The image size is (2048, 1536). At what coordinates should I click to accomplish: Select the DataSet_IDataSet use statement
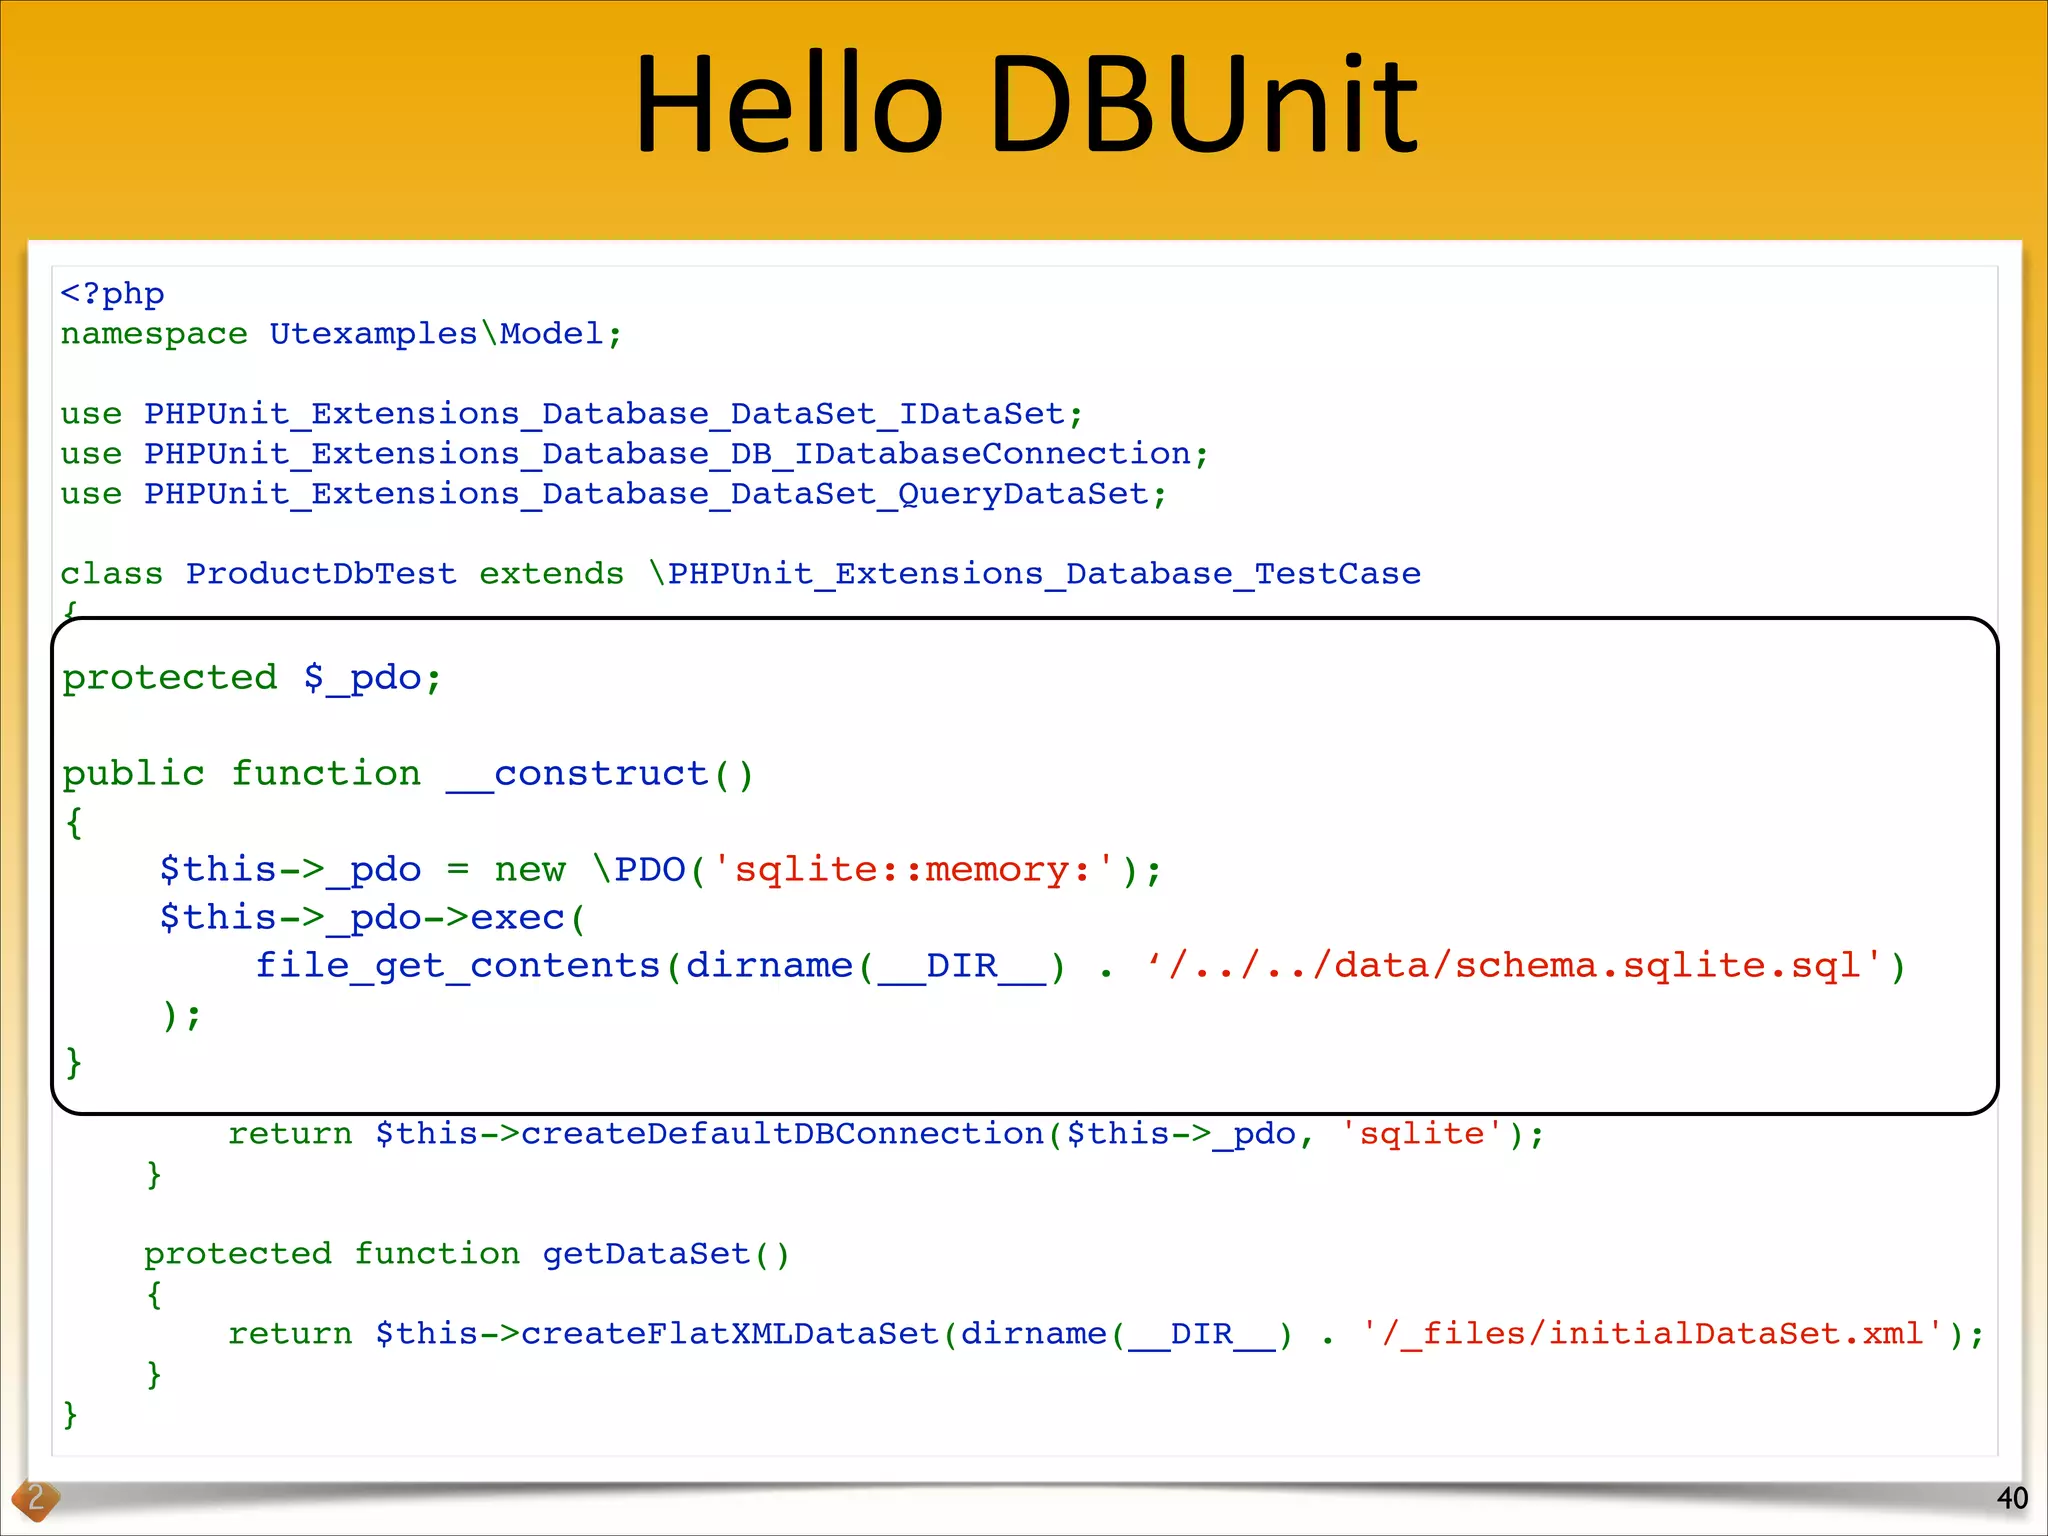click(571, 414)
